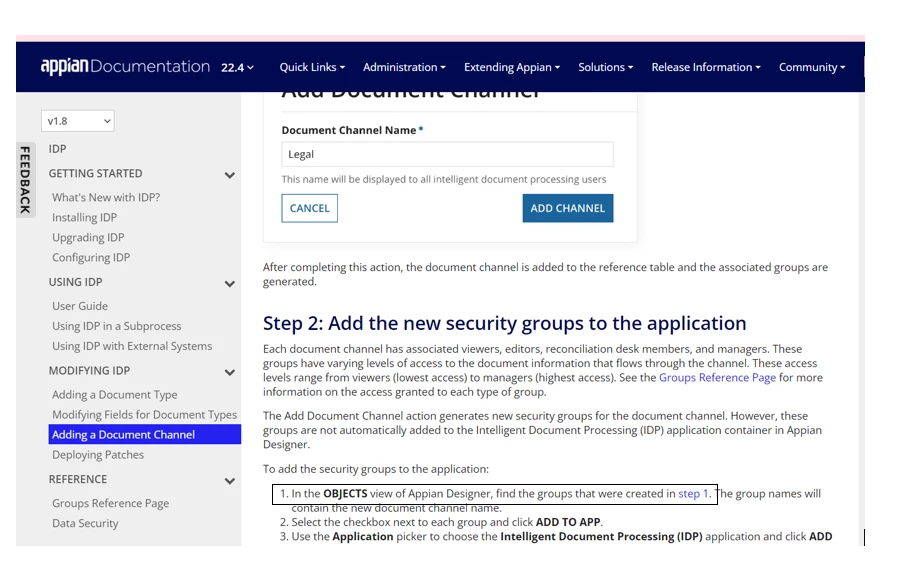Screen dimensions: 906x577
Task: Click the CANCEL button
Action: pos(310,208)
